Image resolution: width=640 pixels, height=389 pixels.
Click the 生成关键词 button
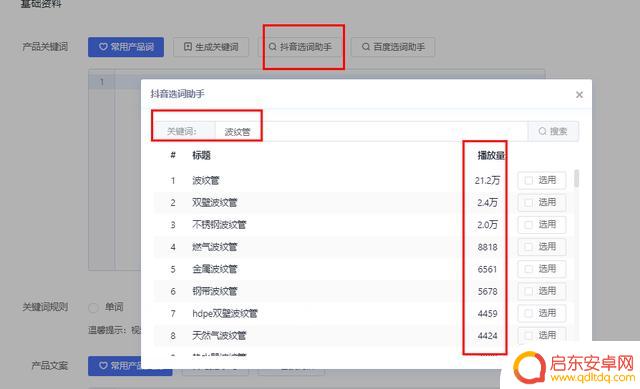coord(211,47)
